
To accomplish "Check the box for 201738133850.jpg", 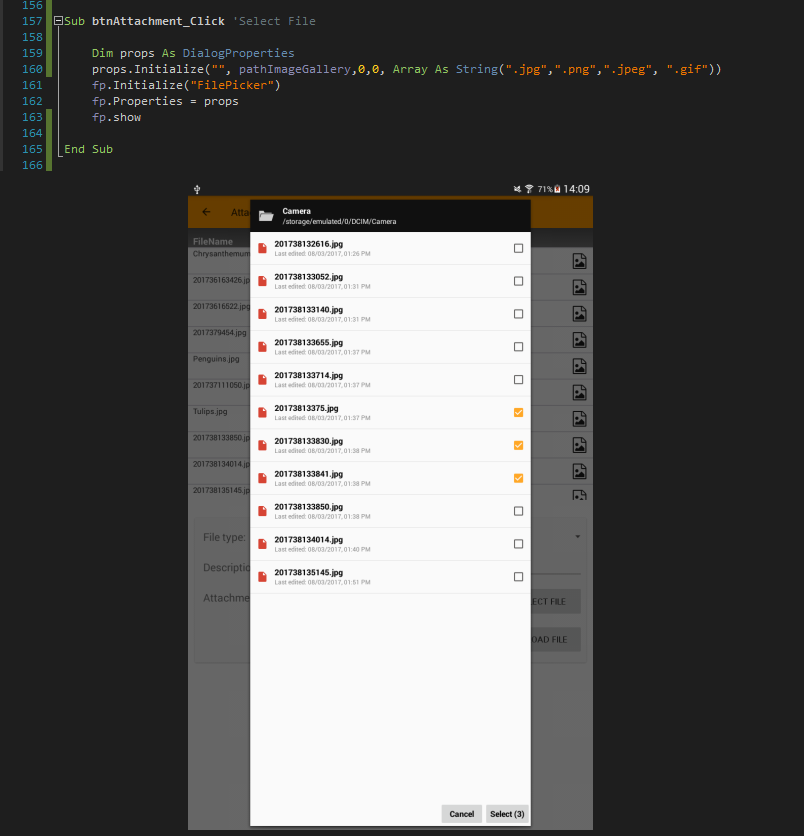I will [x=518, y=511].
